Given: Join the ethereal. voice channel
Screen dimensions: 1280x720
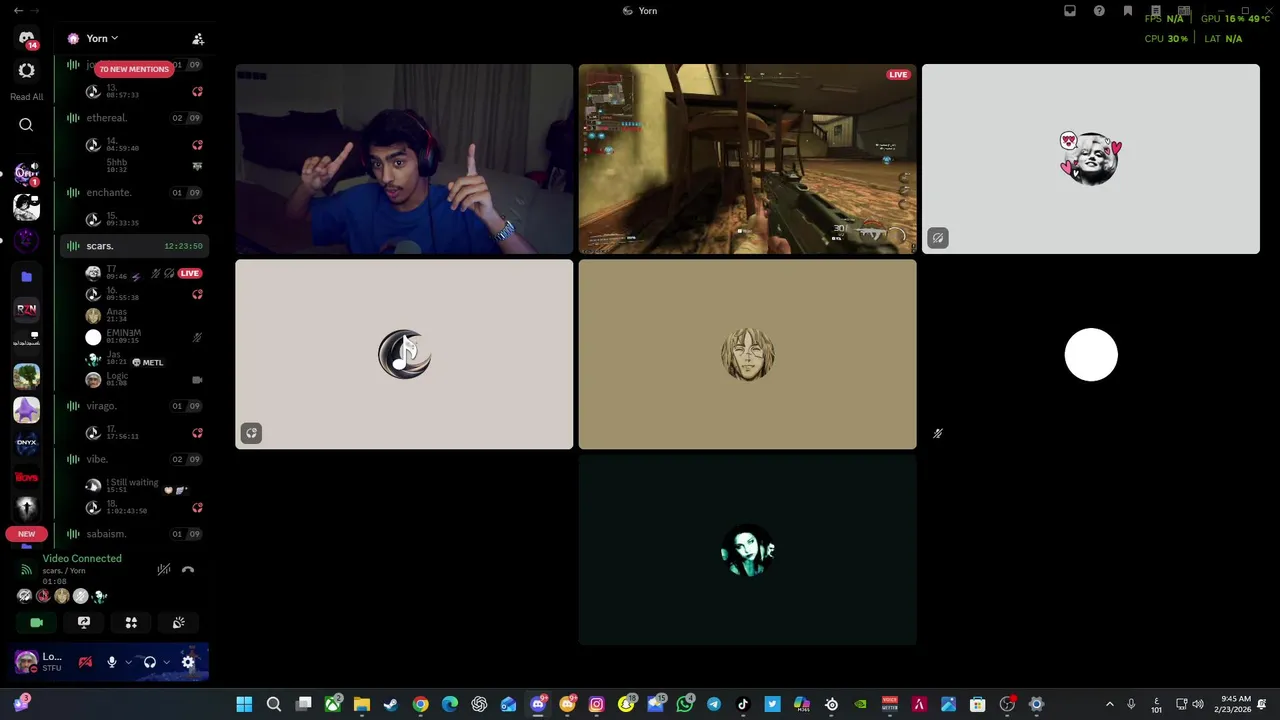Looking at the screenshot, I should (134, 118).
